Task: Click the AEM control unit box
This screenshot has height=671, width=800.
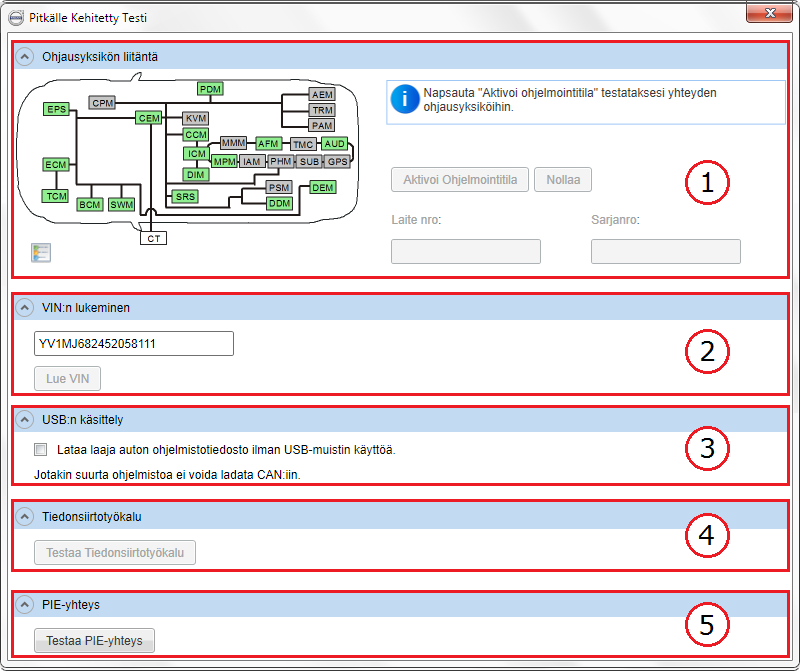Action: pos(322,94)
